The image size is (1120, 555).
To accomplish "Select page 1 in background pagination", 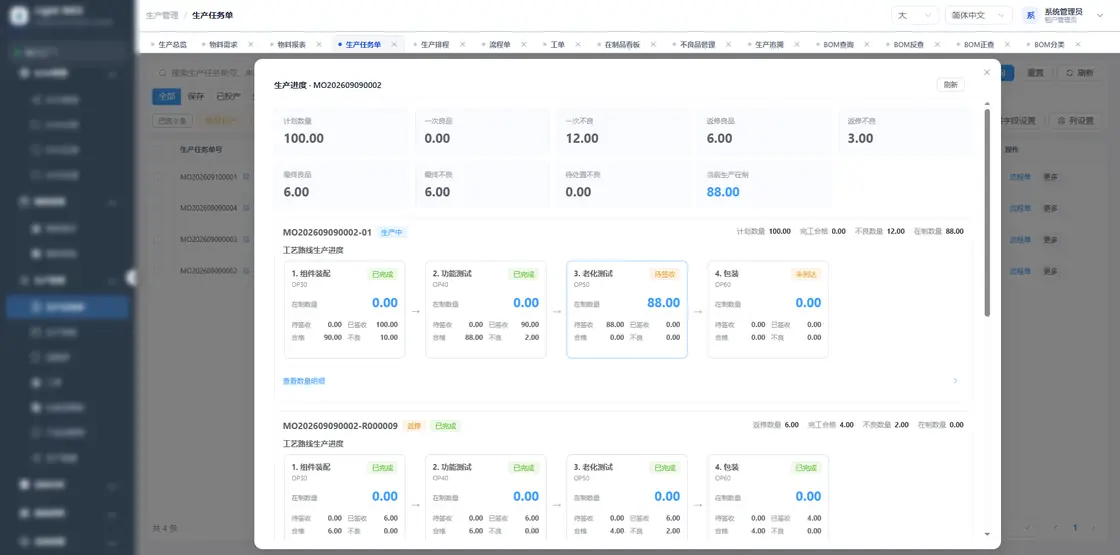I will click(1075, 528).
